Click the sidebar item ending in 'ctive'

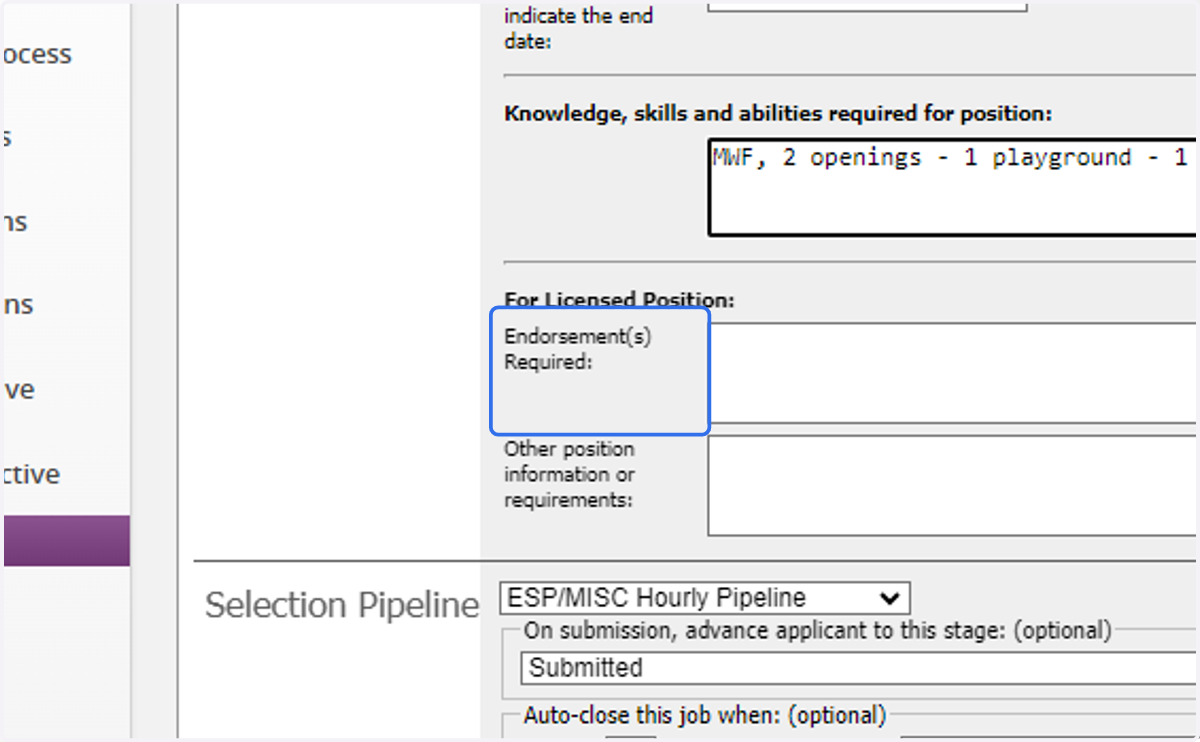point(32,474)
